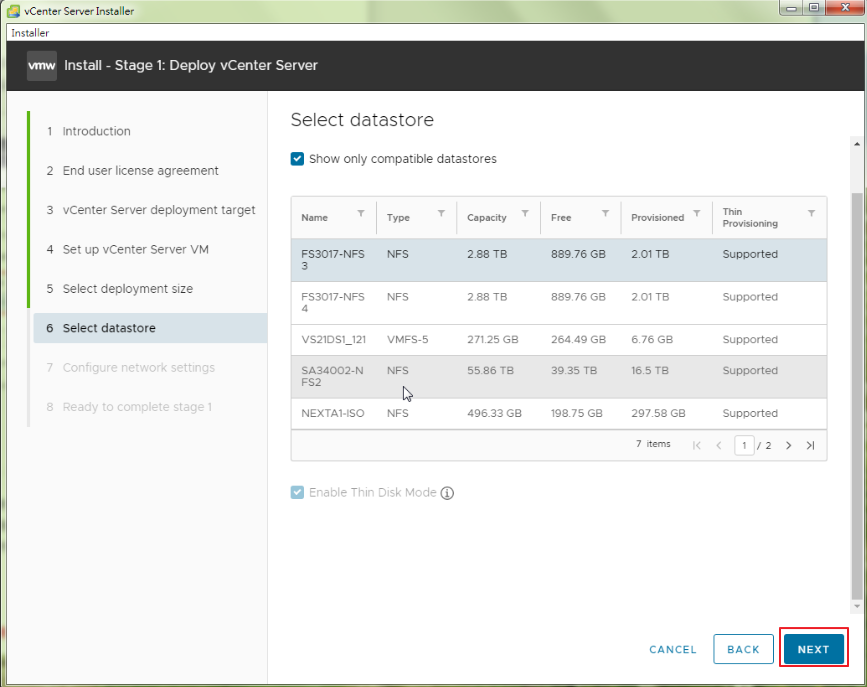Select step 6 Select datastore
The image size is (867, 687).
pyautogui.click(x=150, y=328)
